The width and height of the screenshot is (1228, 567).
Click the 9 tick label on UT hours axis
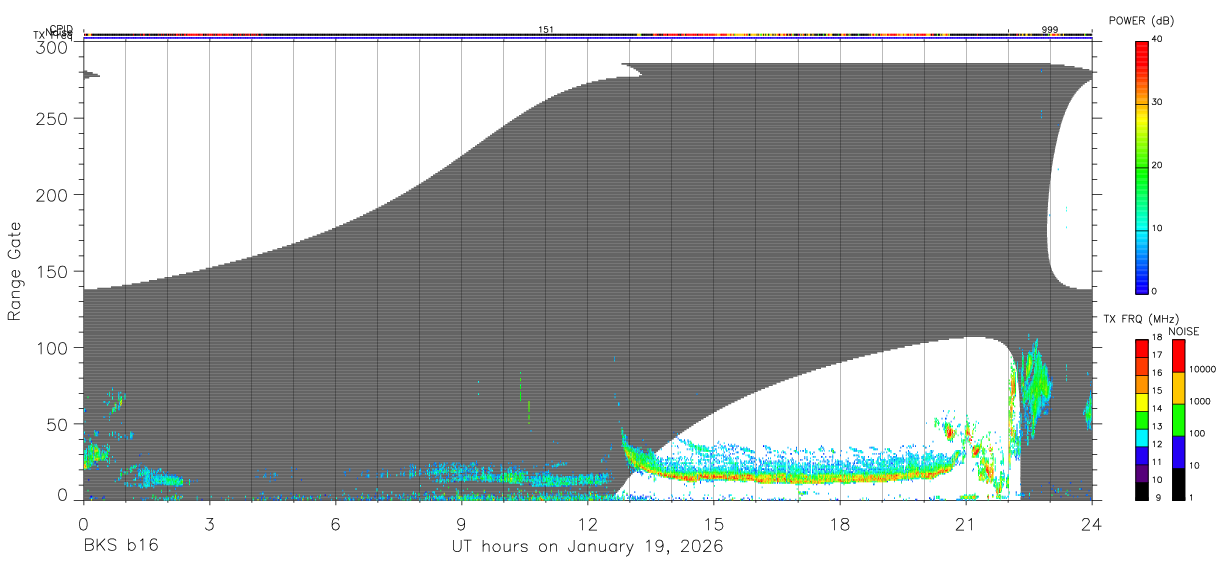(x=461, y=525)
